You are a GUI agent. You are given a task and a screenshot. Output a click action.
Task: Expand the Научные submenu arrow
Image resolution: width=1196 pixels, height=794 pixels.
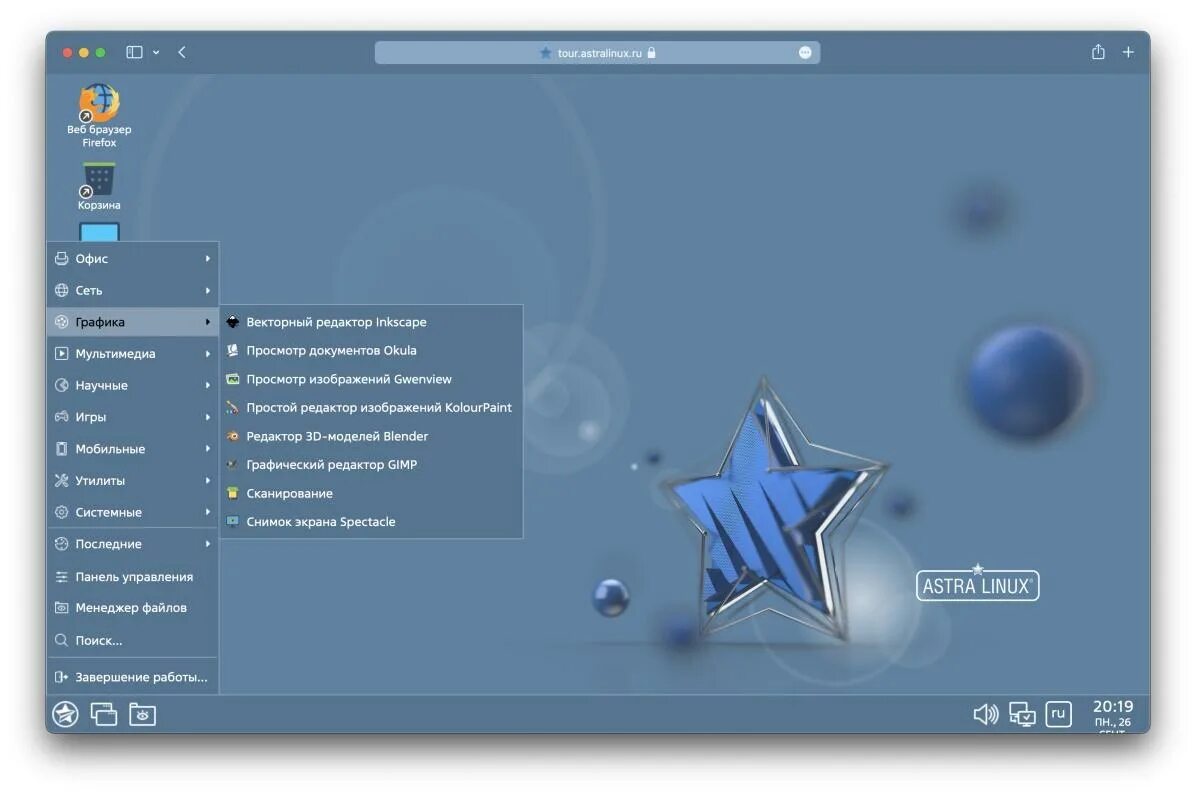(207, 385)
